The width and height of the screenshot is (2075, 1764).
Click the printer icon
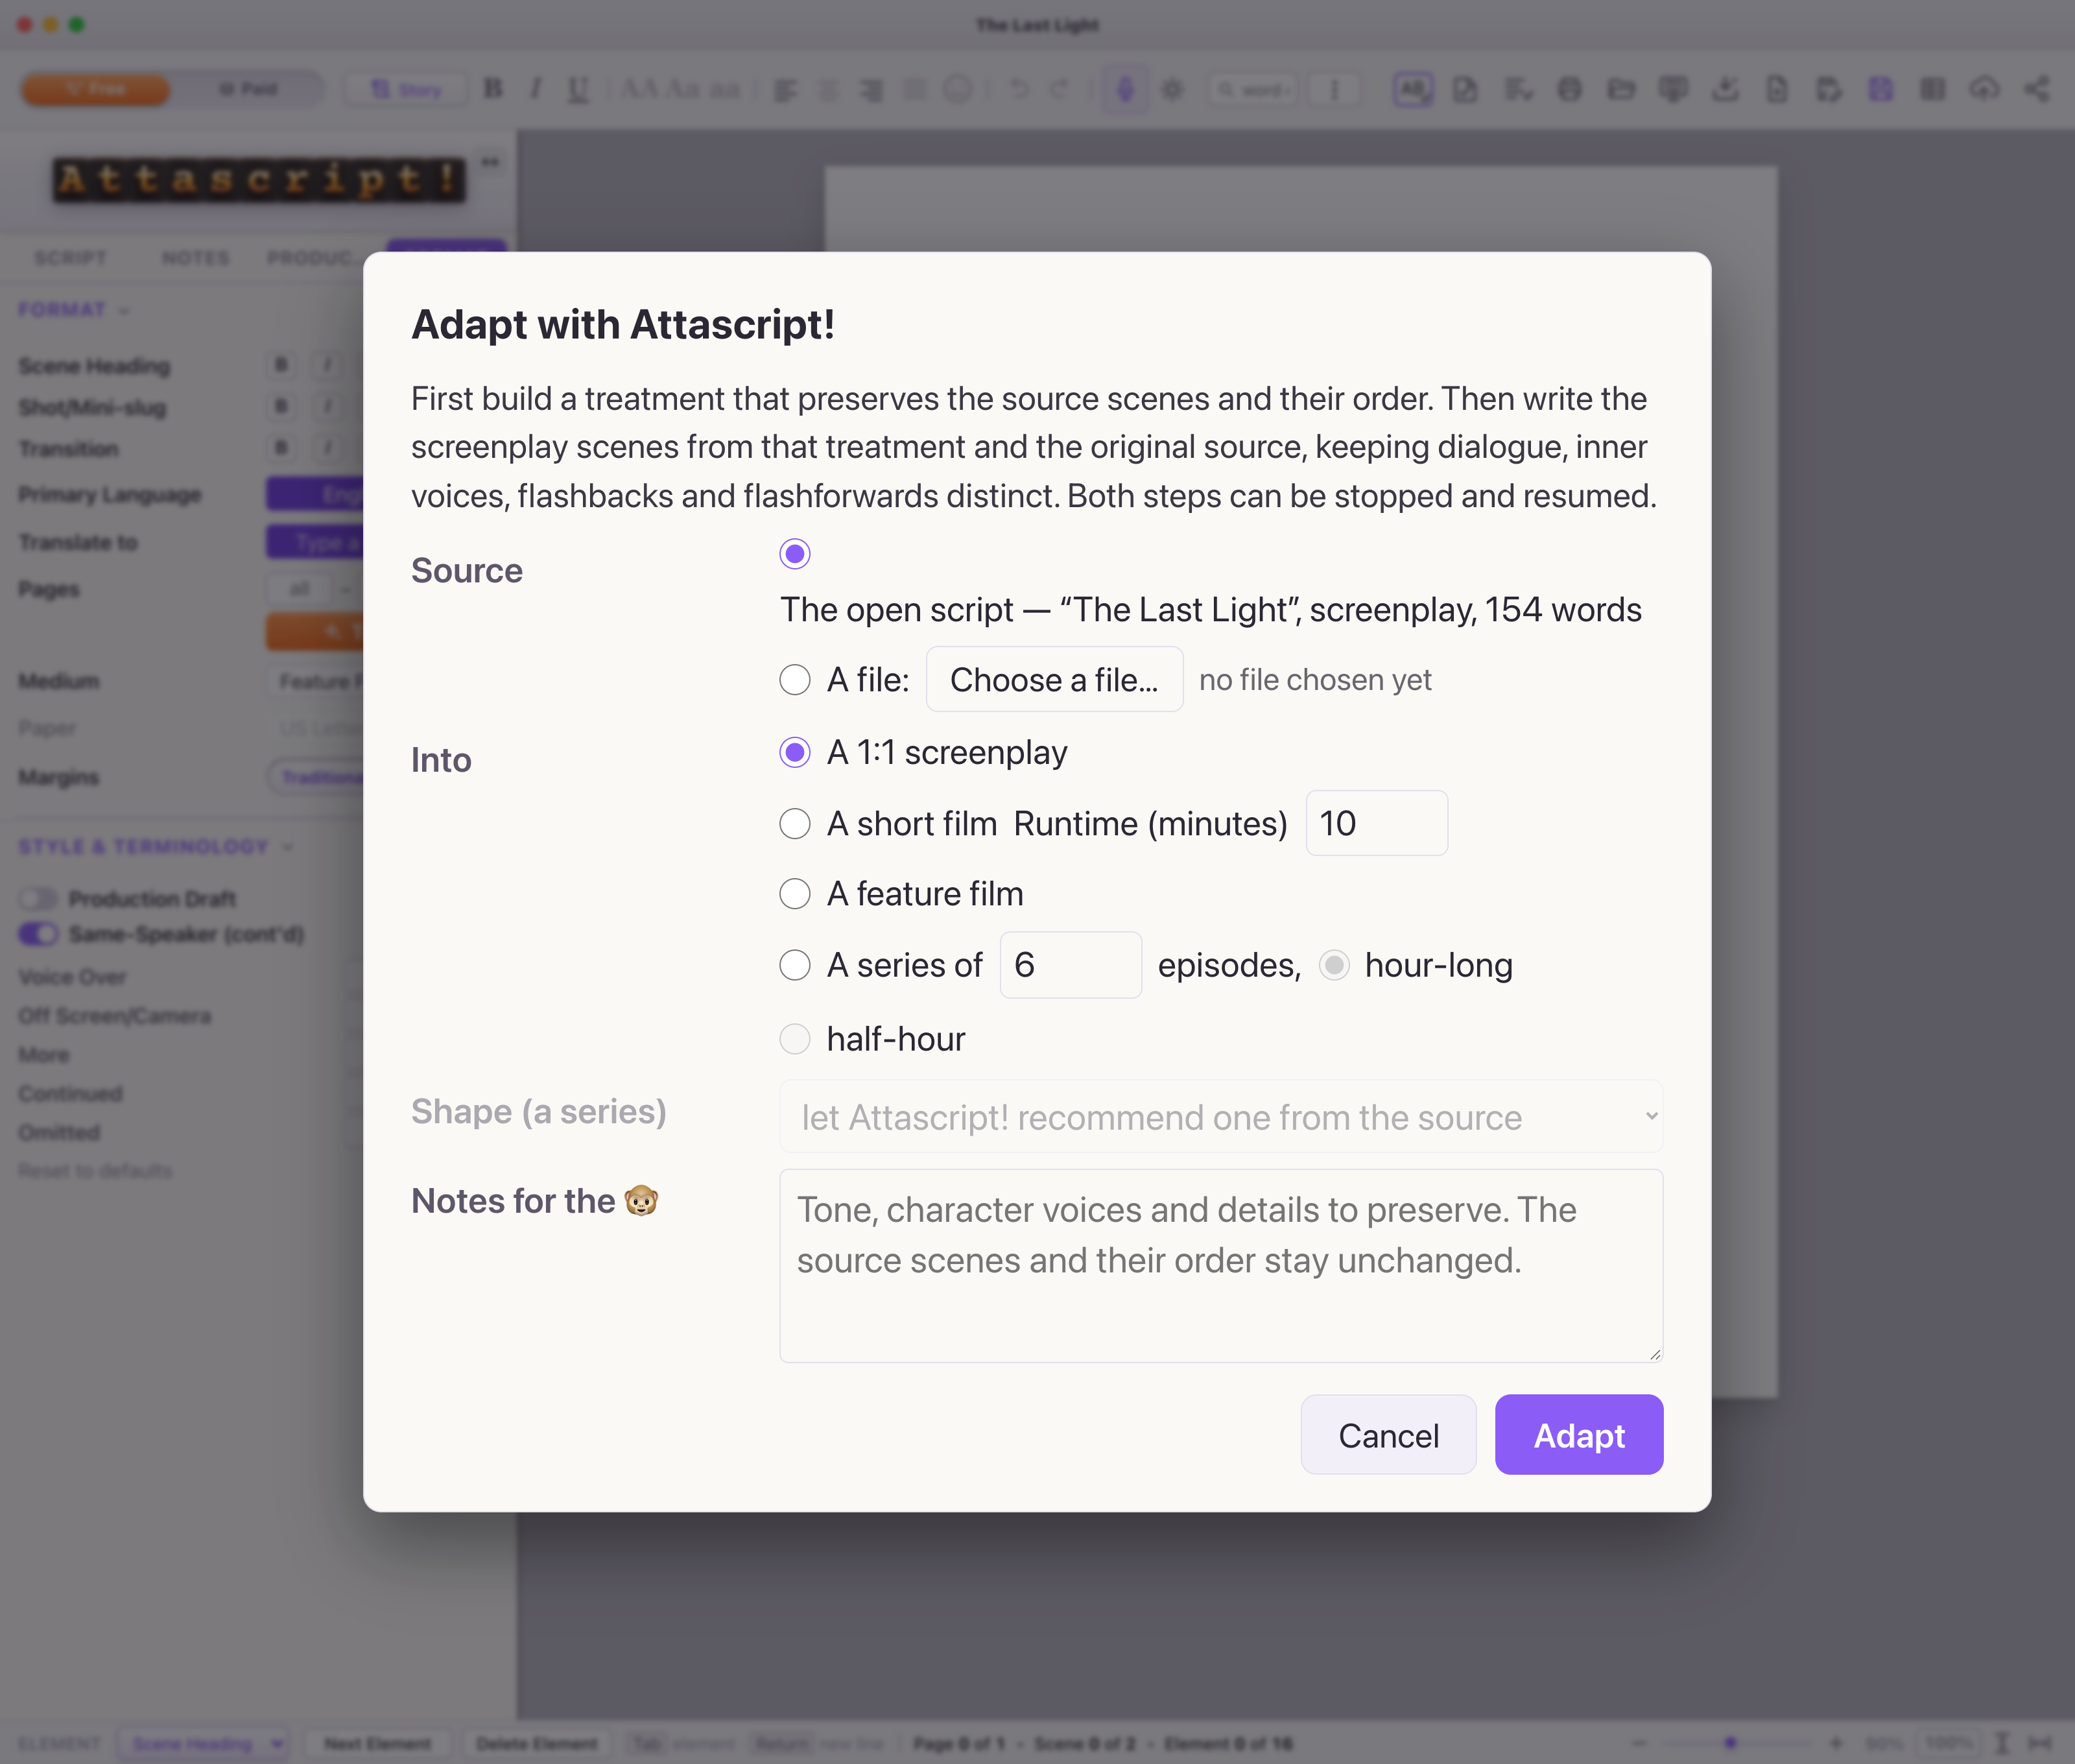click(1570, 90)
